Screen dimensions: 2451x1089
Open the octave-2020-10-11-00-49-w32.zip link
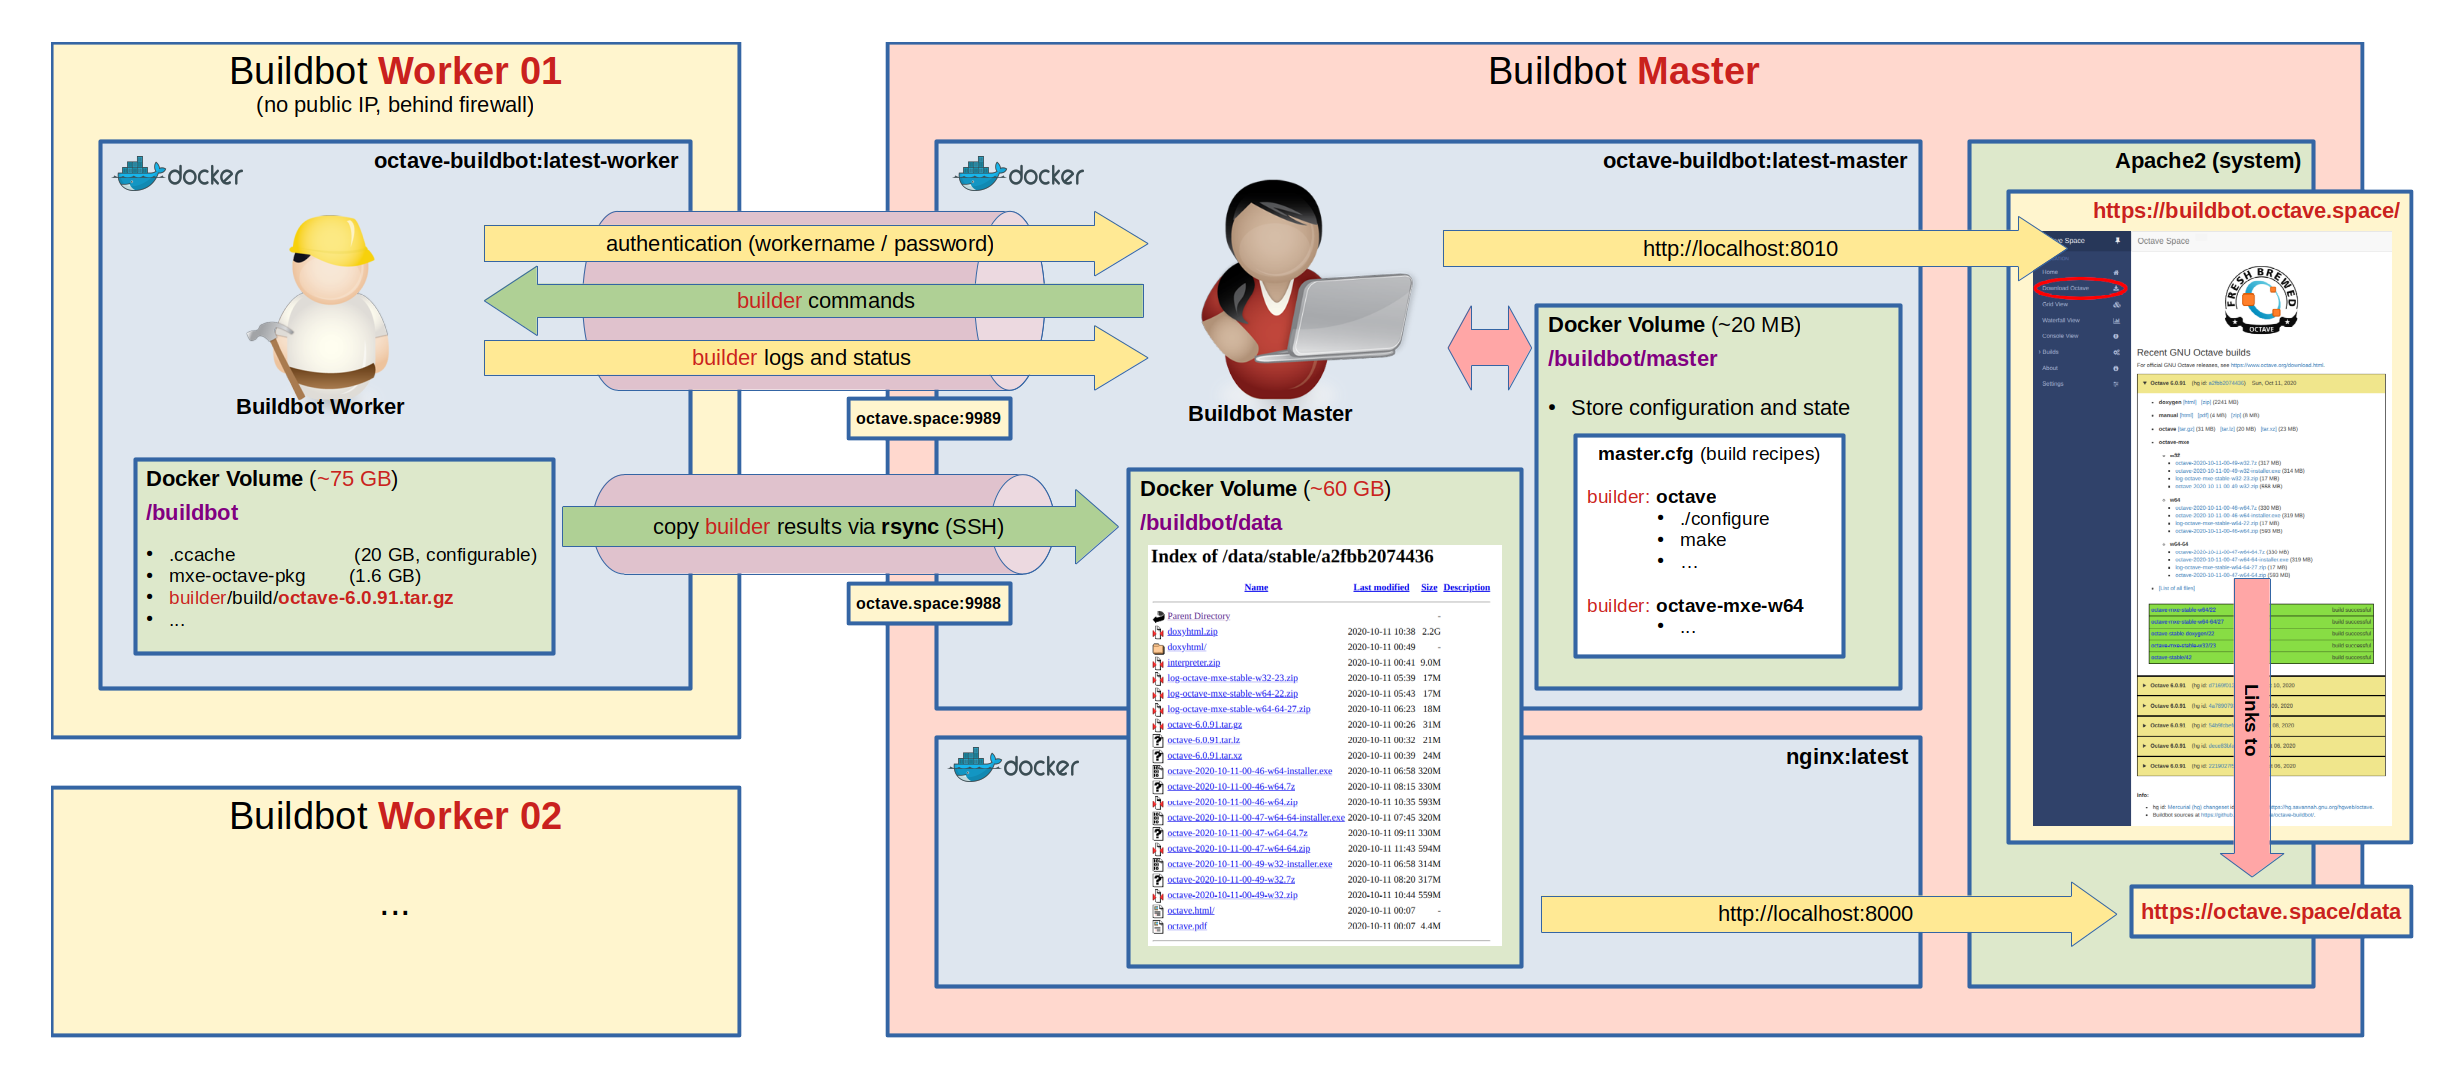1232,896
